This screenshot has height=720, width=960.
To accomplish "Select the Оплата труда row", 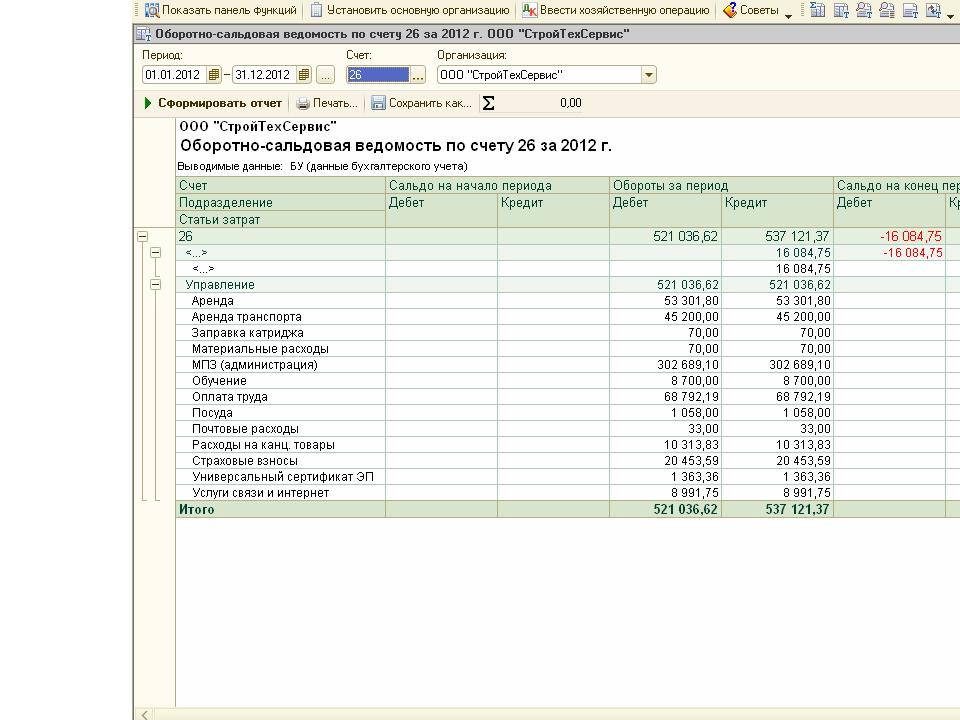I will tap(567, 397).
